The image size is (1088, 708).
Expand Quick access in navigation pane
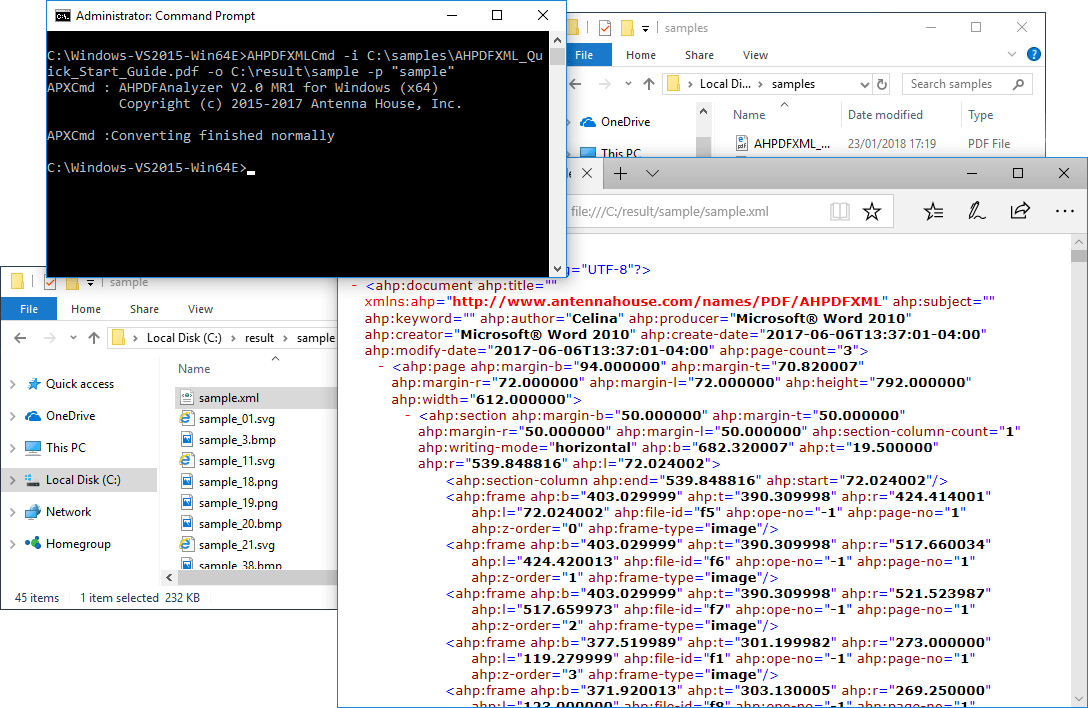12,384
